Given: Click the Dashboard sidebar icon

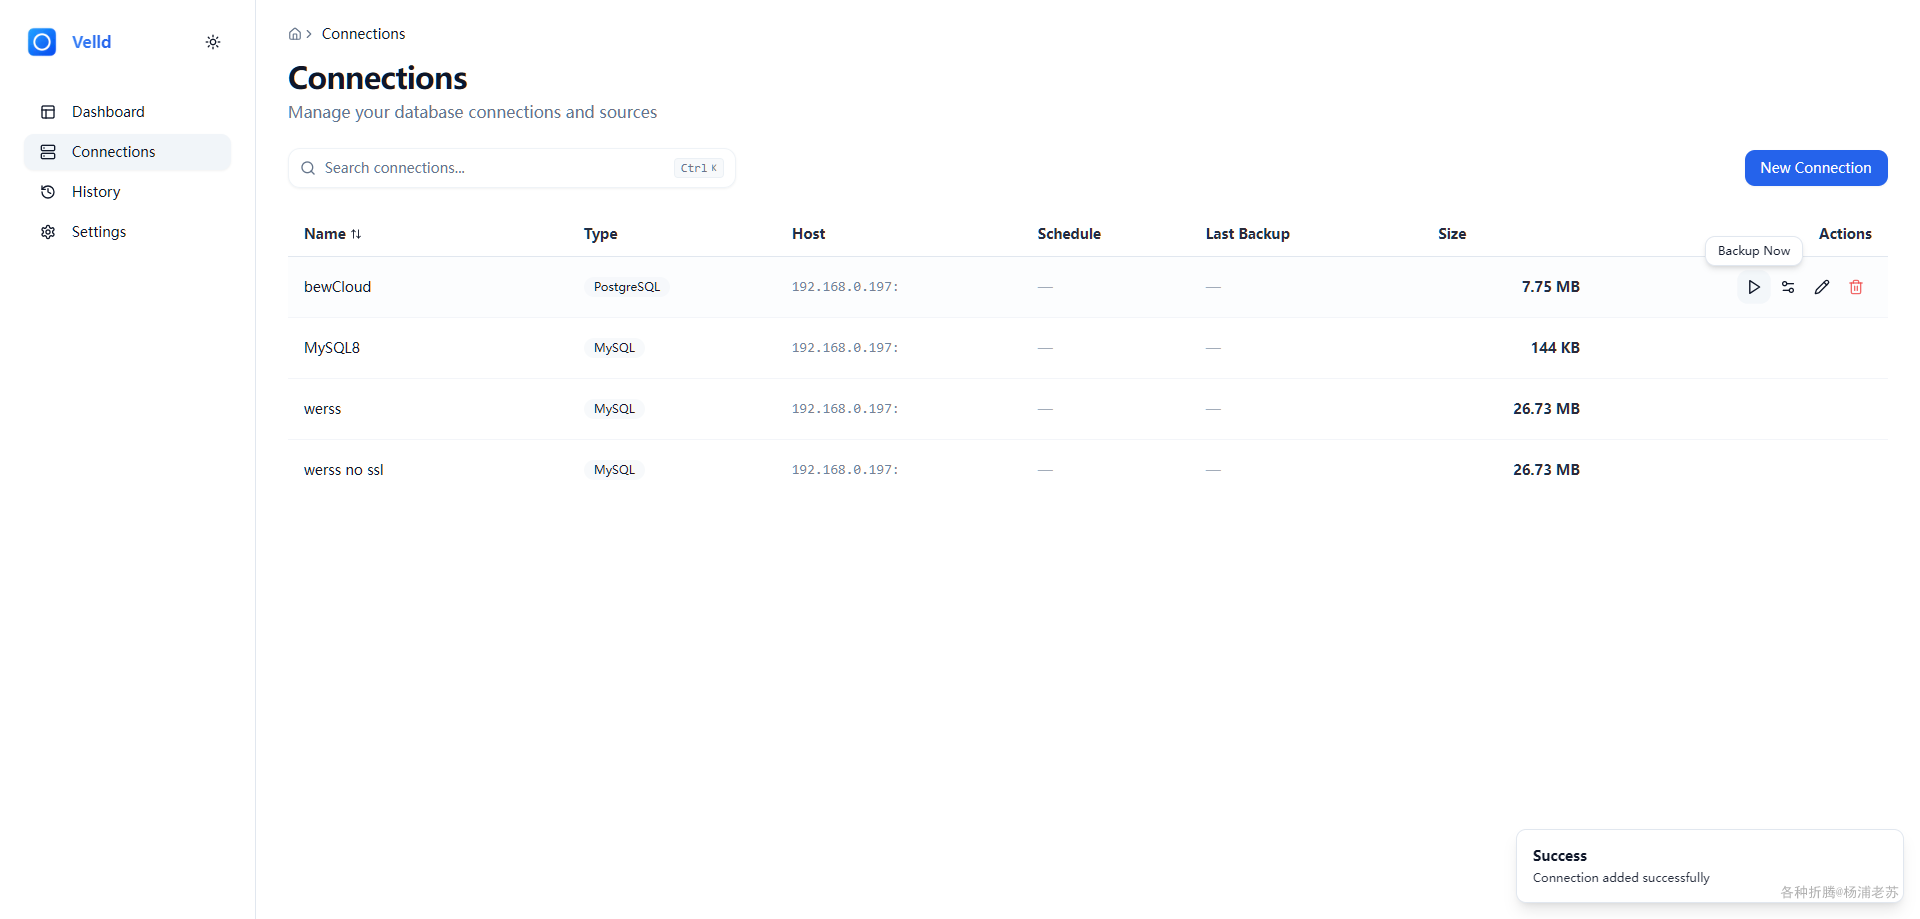Looking at the screenshot, I should point(48,112).
